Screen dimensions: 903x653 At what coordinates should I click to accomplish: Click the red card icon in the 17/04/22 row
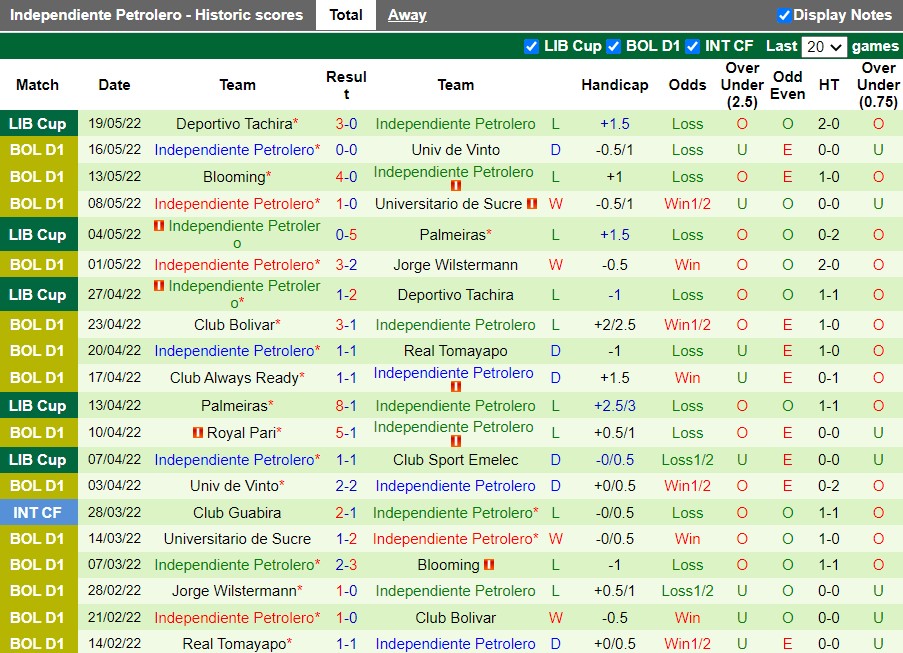click(x=456, y=386)
